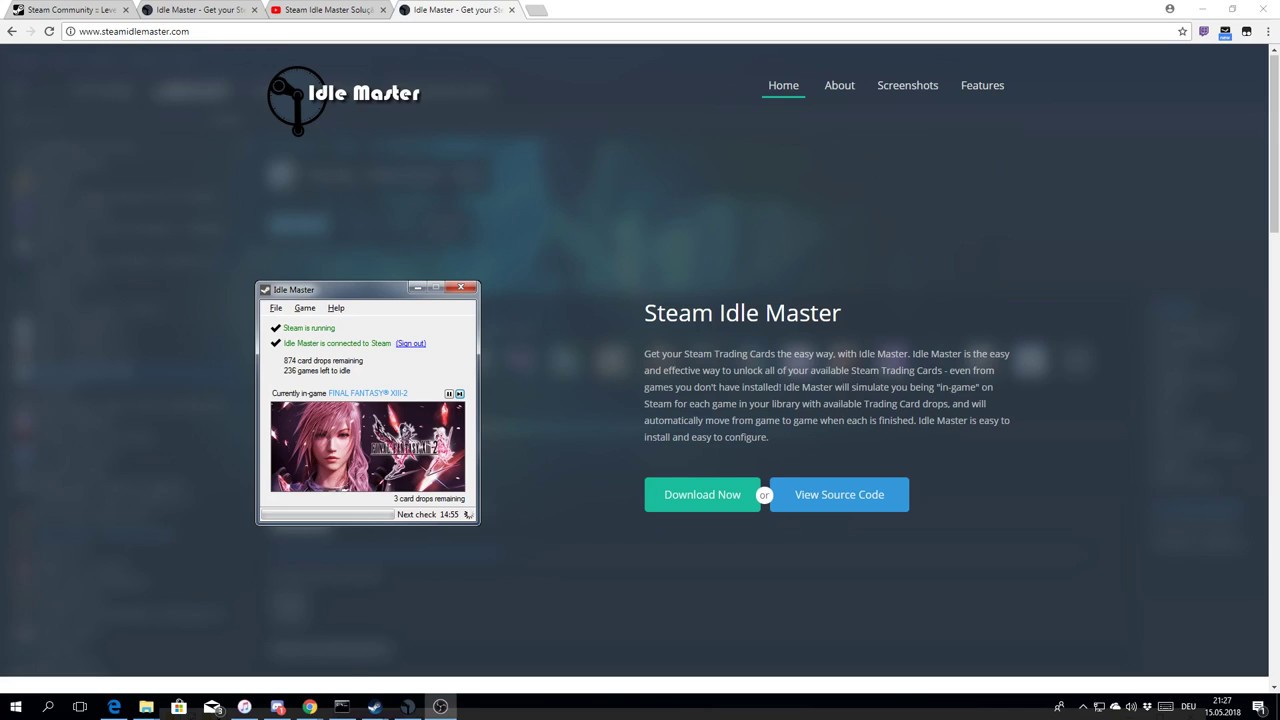Click the Download Now button
The width and height of the screenshot is (1280, 720).
click(x=702, y=495)
